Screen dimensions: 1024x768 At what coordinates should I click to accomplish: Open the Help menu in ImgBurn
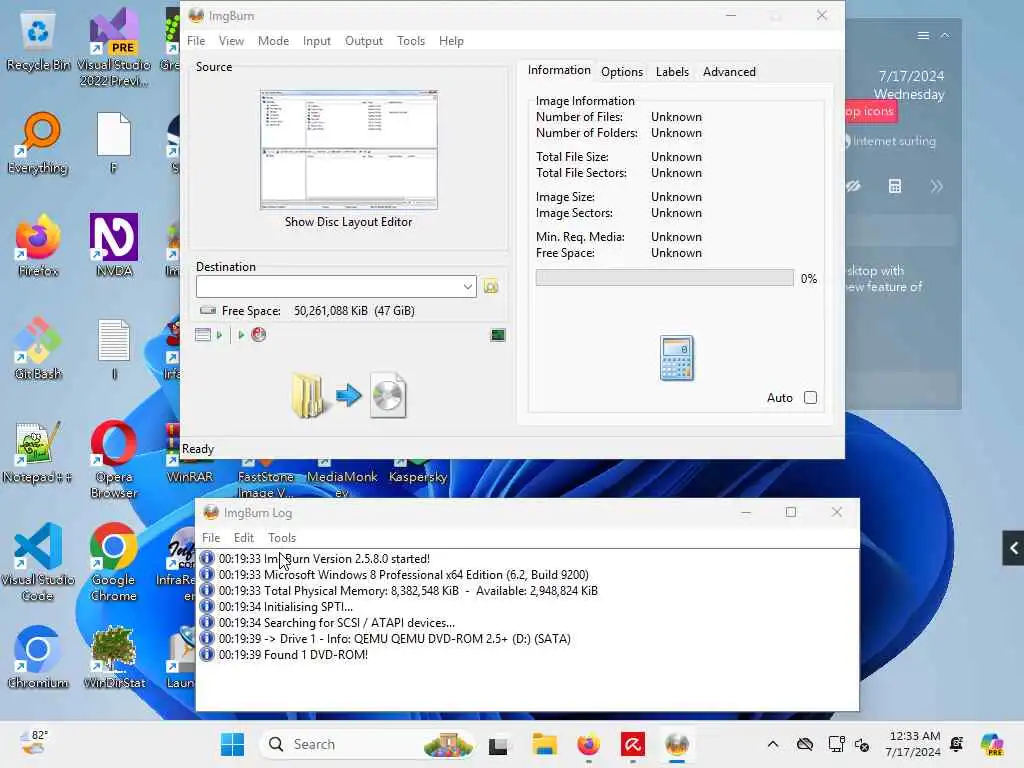451,40
